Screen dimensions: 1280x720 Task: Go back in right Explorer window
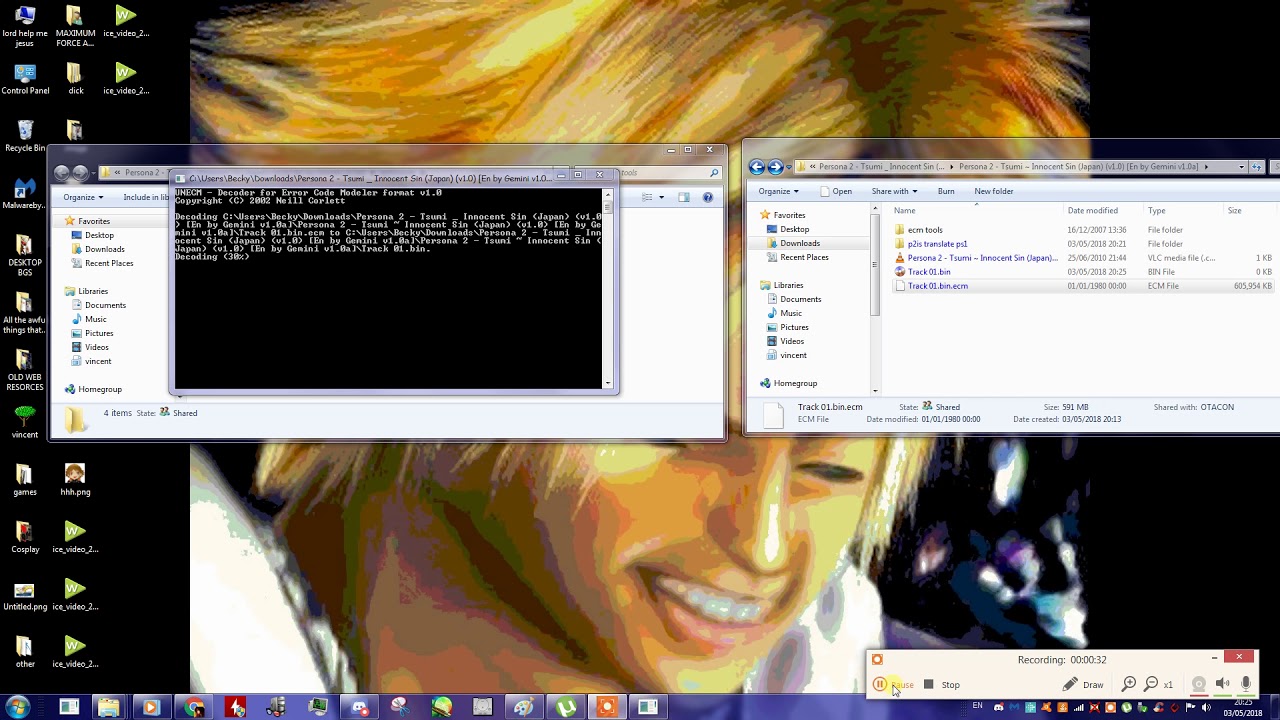(x=757, y=167)
